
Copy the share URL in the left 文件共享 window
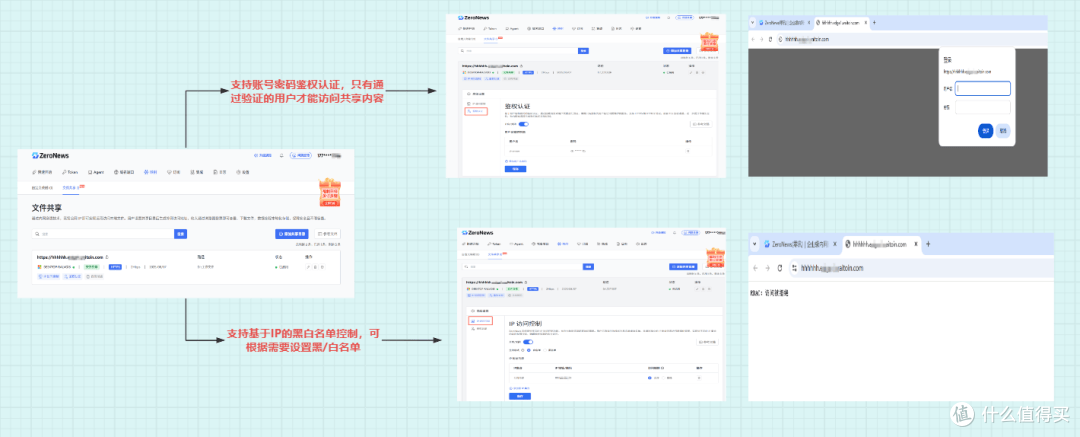(x=107, y=256)
